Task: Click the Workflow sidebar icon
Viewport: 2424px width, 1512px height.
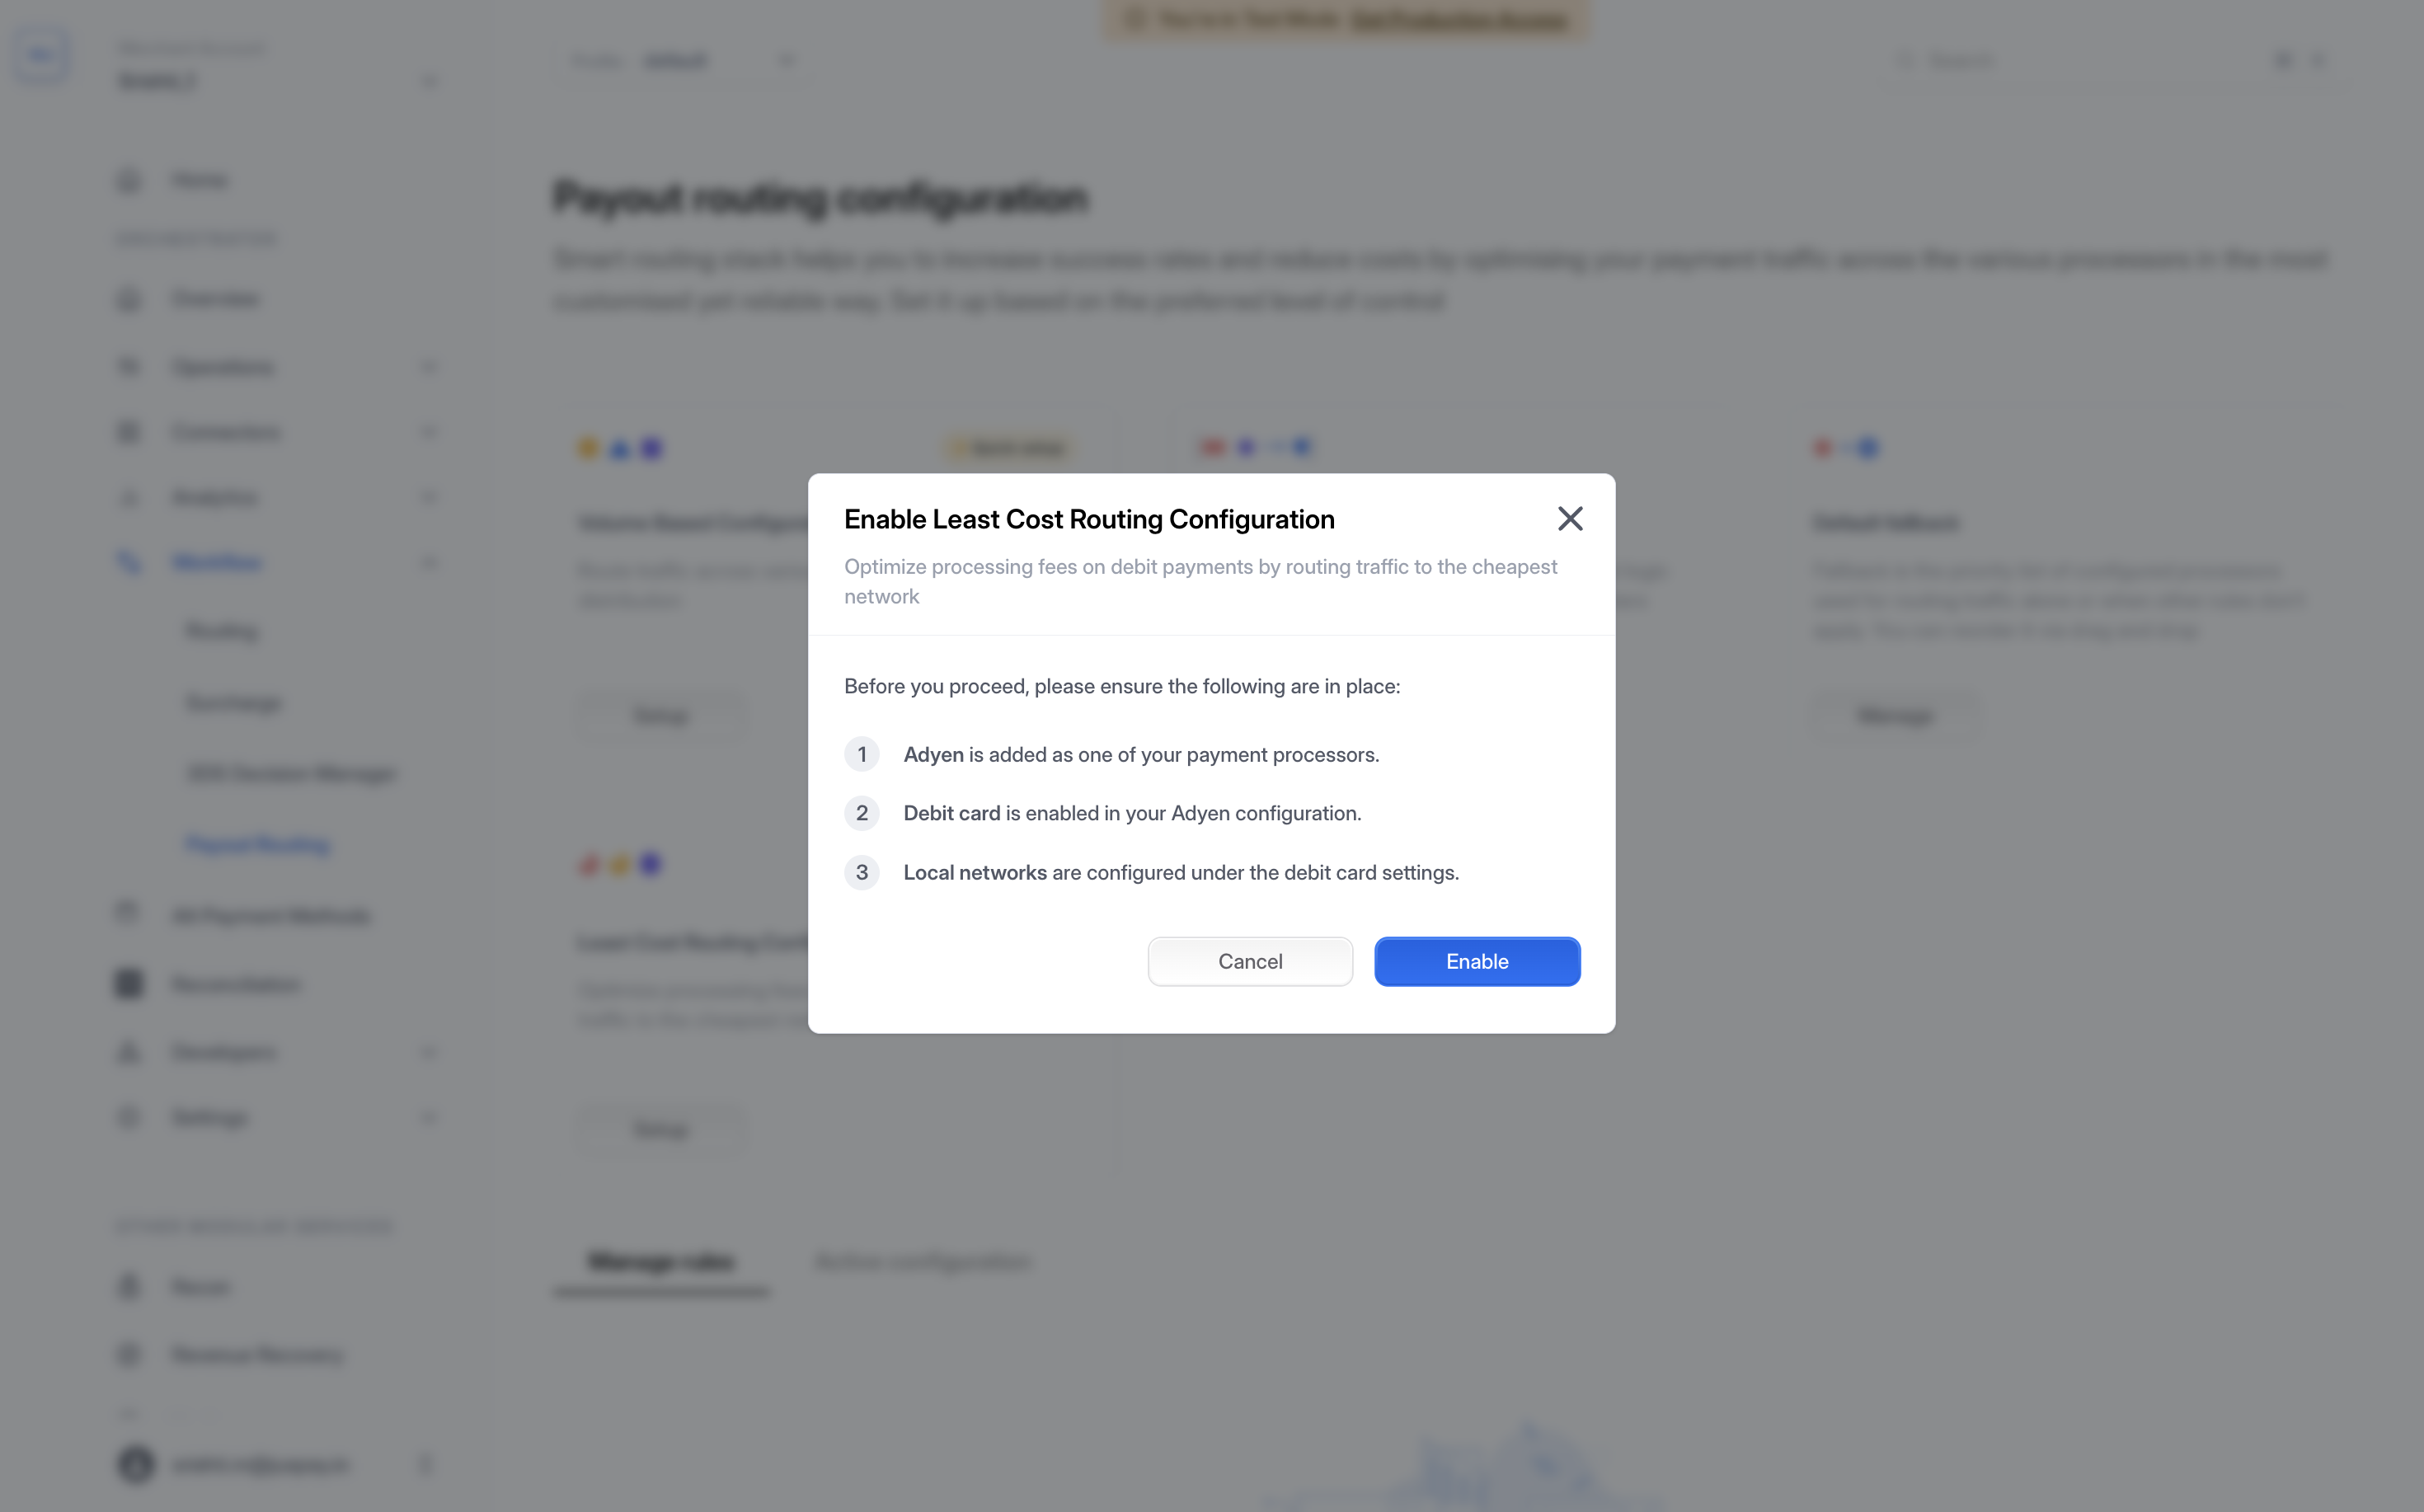Action: click(129, 562)
